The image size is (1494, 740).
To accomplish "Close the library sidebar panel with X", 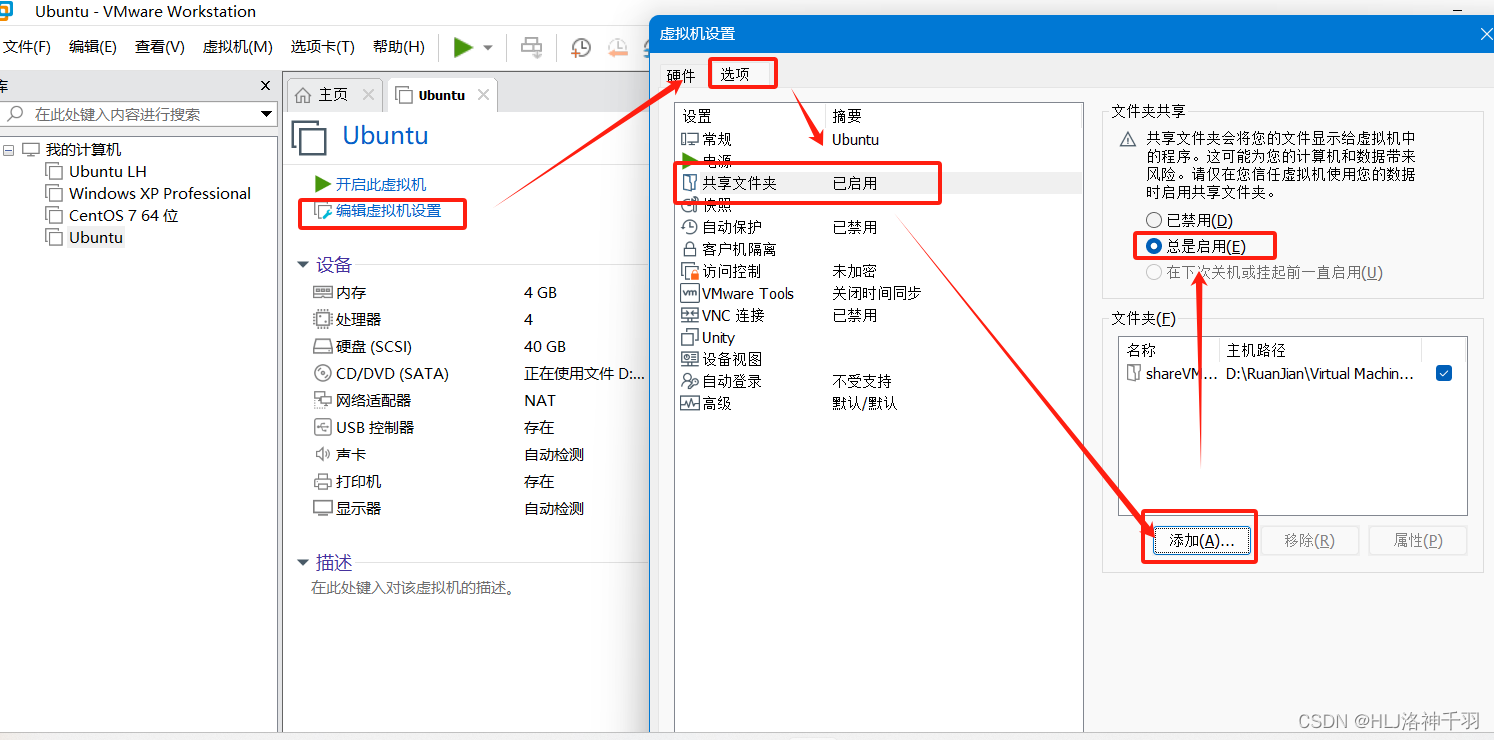I will pos(265,86).
